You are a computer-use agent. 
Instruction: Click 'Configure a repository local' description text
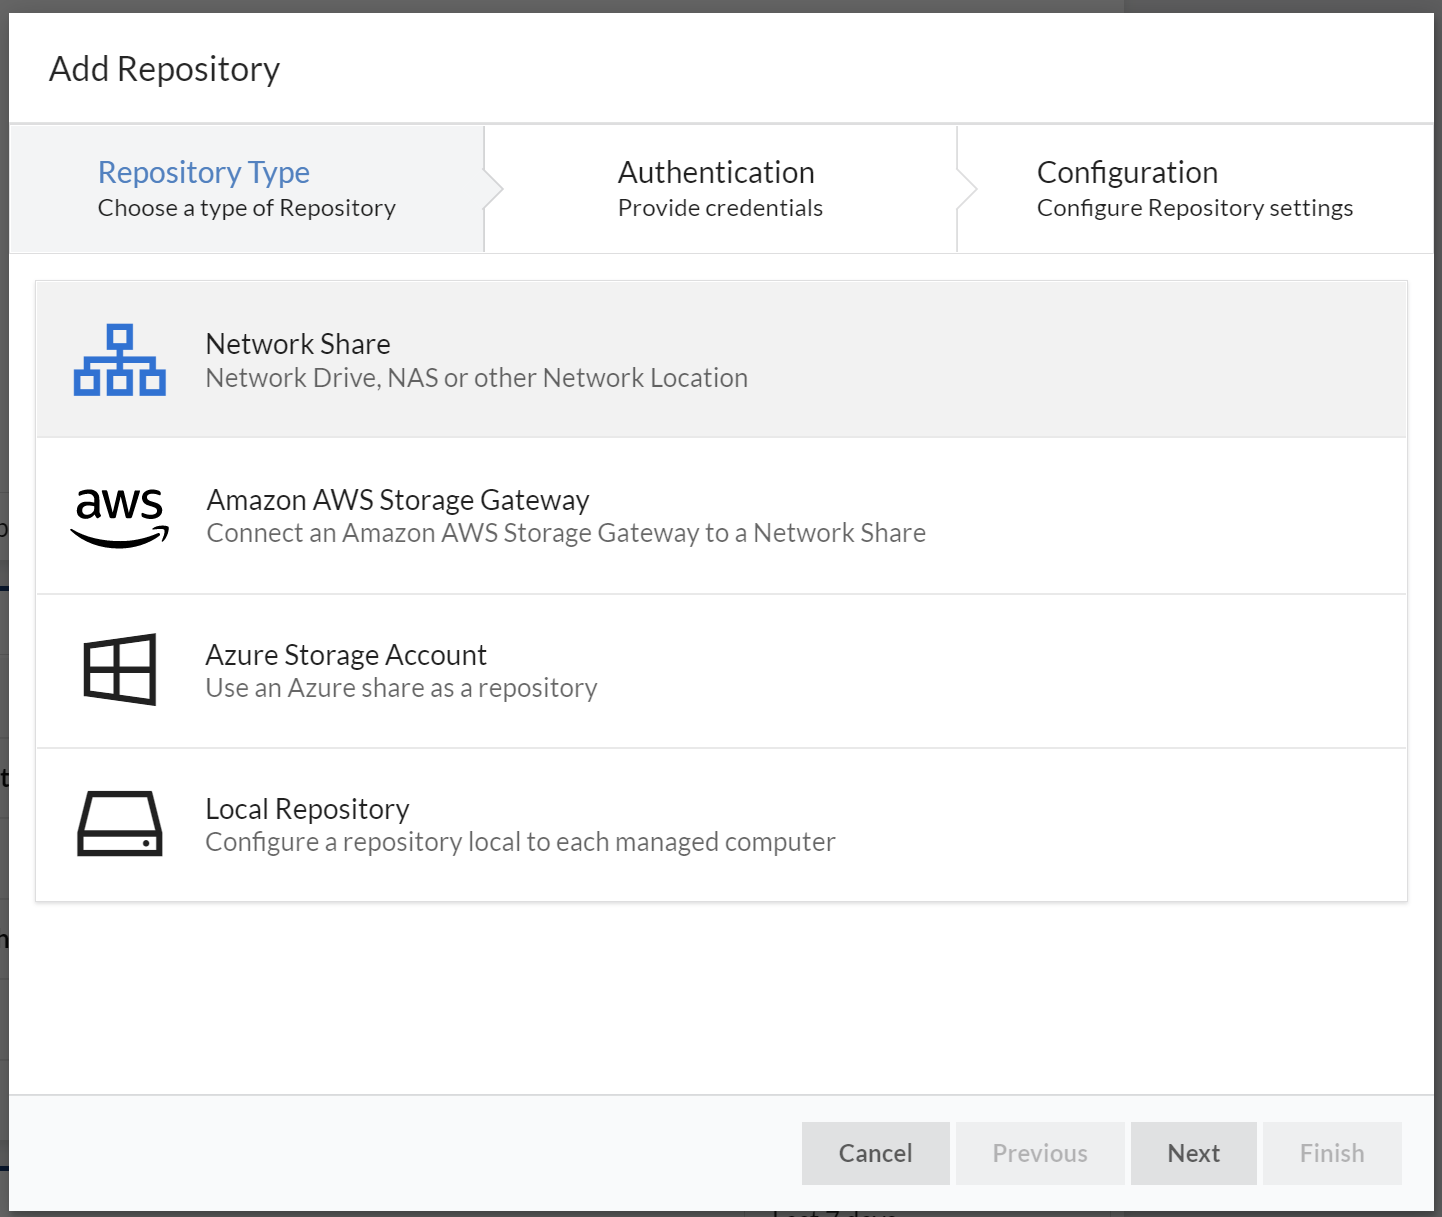click(x=519, y=842)
